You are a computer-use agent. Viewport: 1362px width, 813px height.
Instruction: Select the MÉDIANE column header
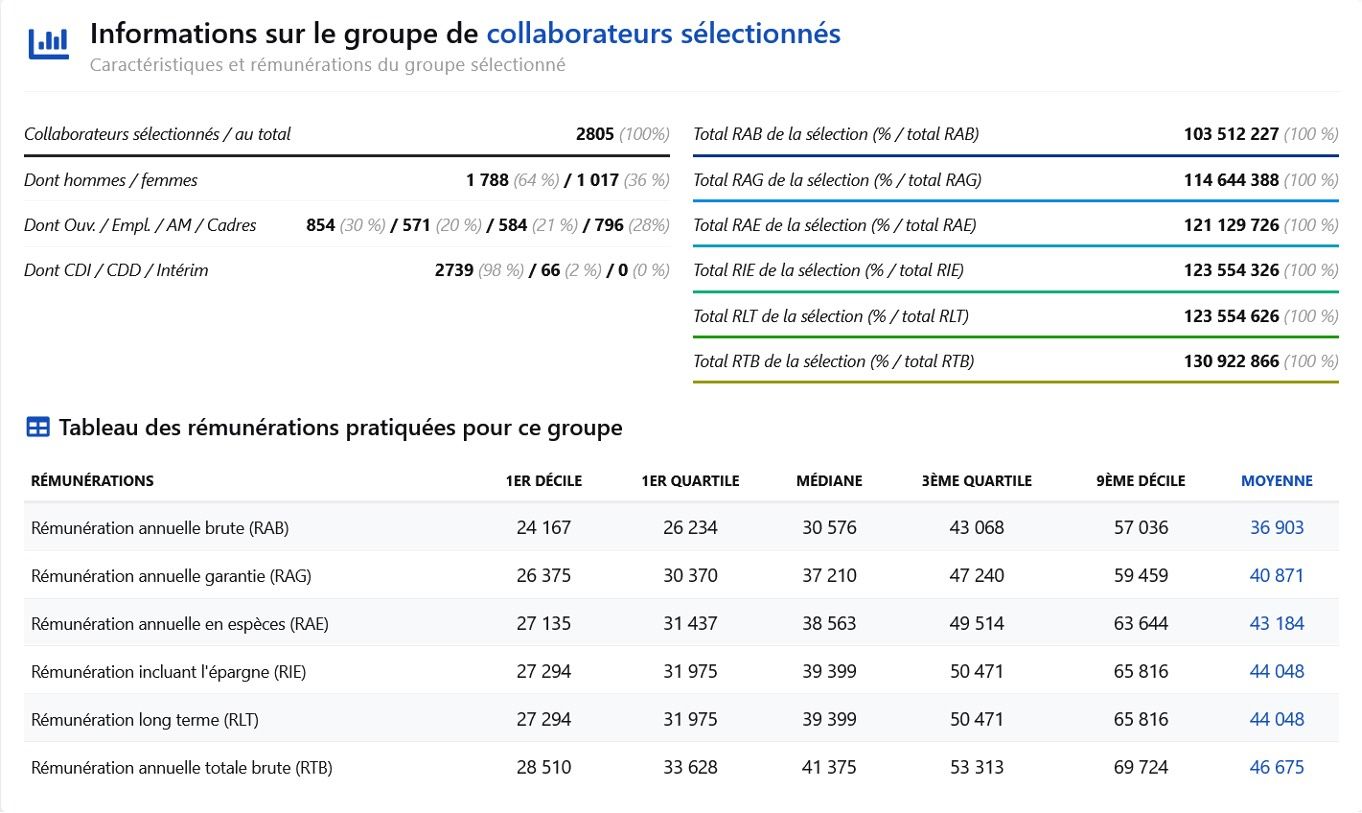[x=829, y=481]
